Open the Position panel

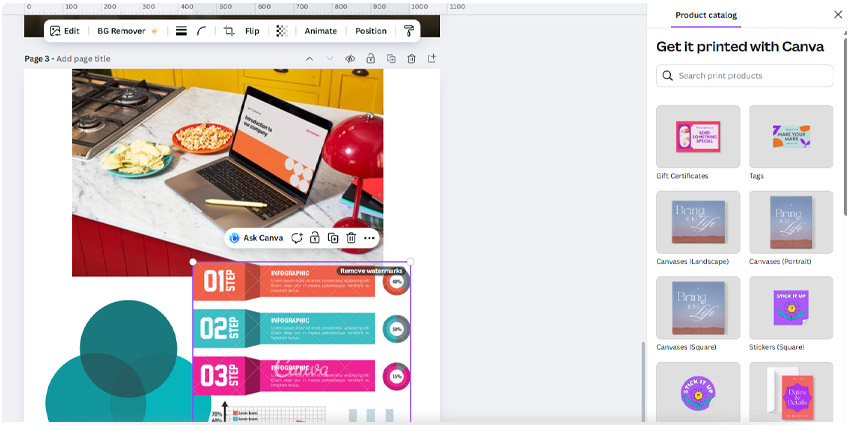click(371, 31)
